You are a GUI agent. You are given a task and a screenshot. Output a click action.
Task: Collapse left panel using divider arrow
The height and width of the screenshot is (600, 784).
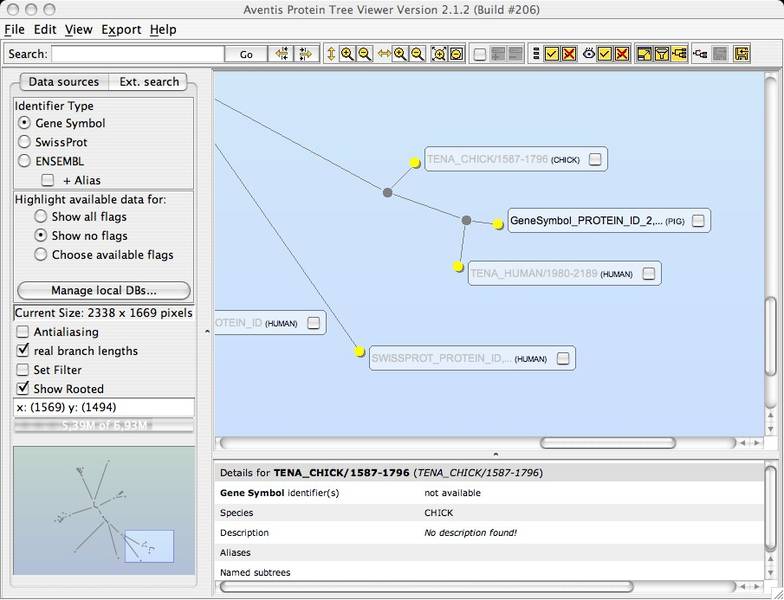pos(207,332)
